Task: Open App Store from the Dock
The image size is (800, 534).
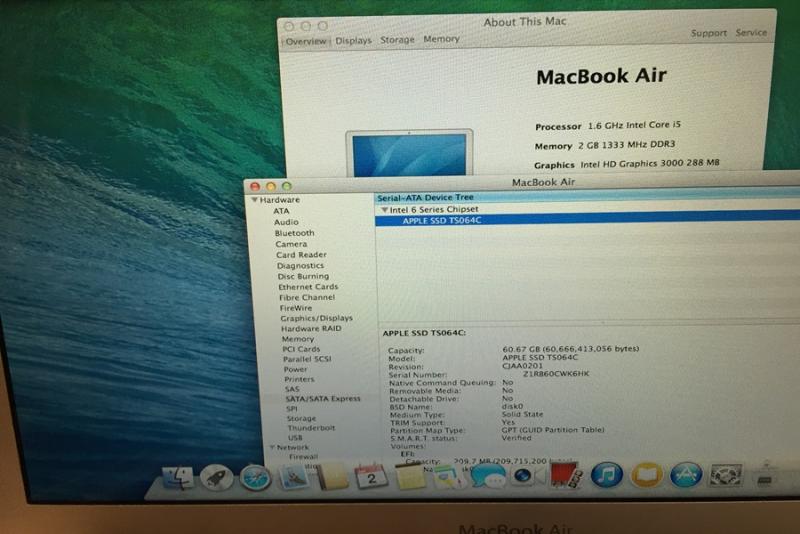Action: pyautogui.click(x=686, y=474)
